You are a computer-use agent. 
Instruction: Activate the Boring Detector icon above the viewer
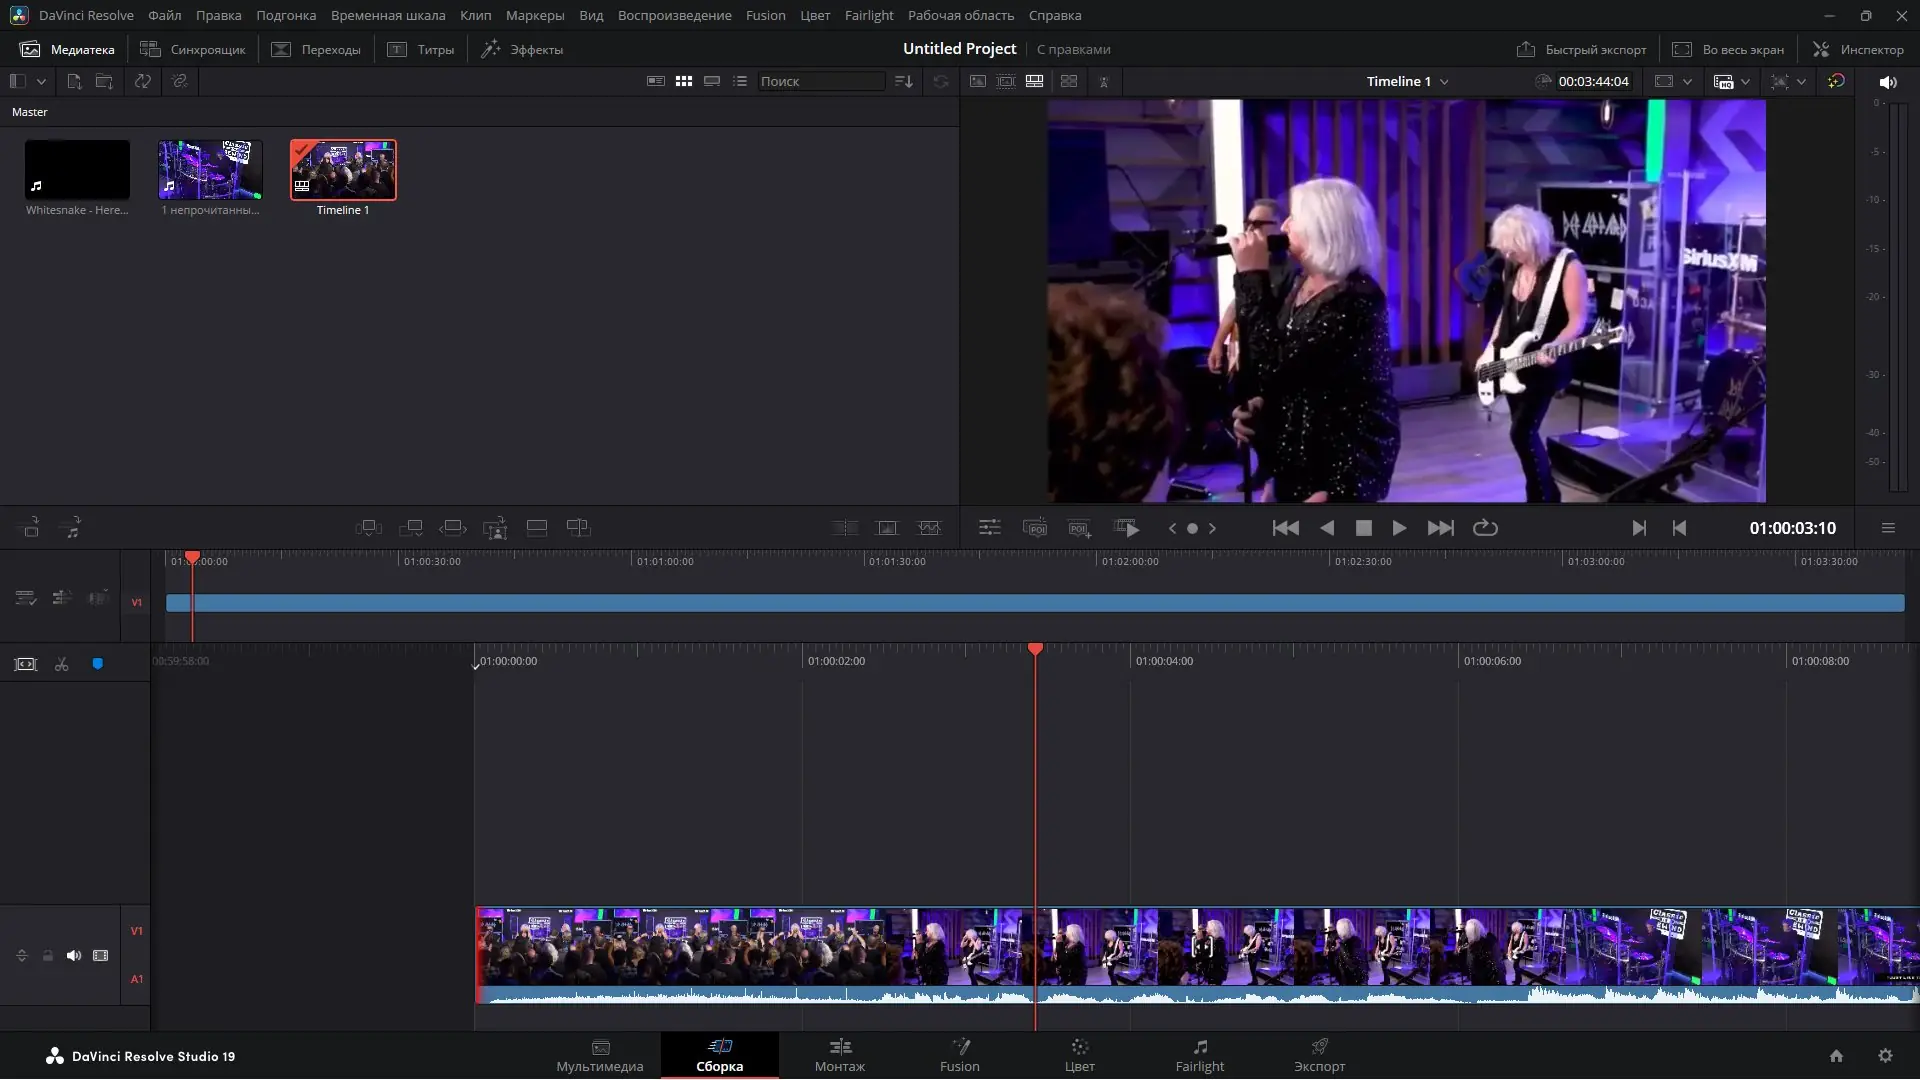tap(1104, 82)
